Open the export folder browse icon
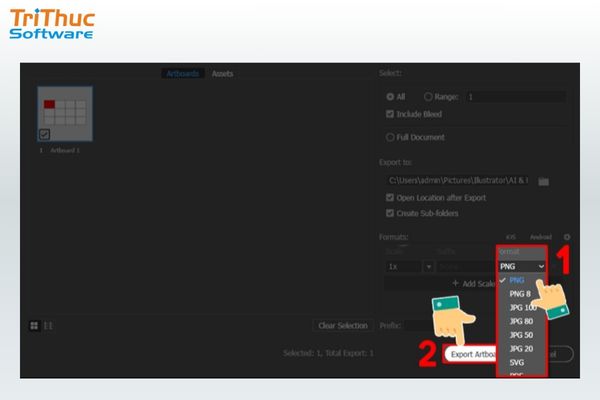600x400 pixels. [x=543, y=181]
